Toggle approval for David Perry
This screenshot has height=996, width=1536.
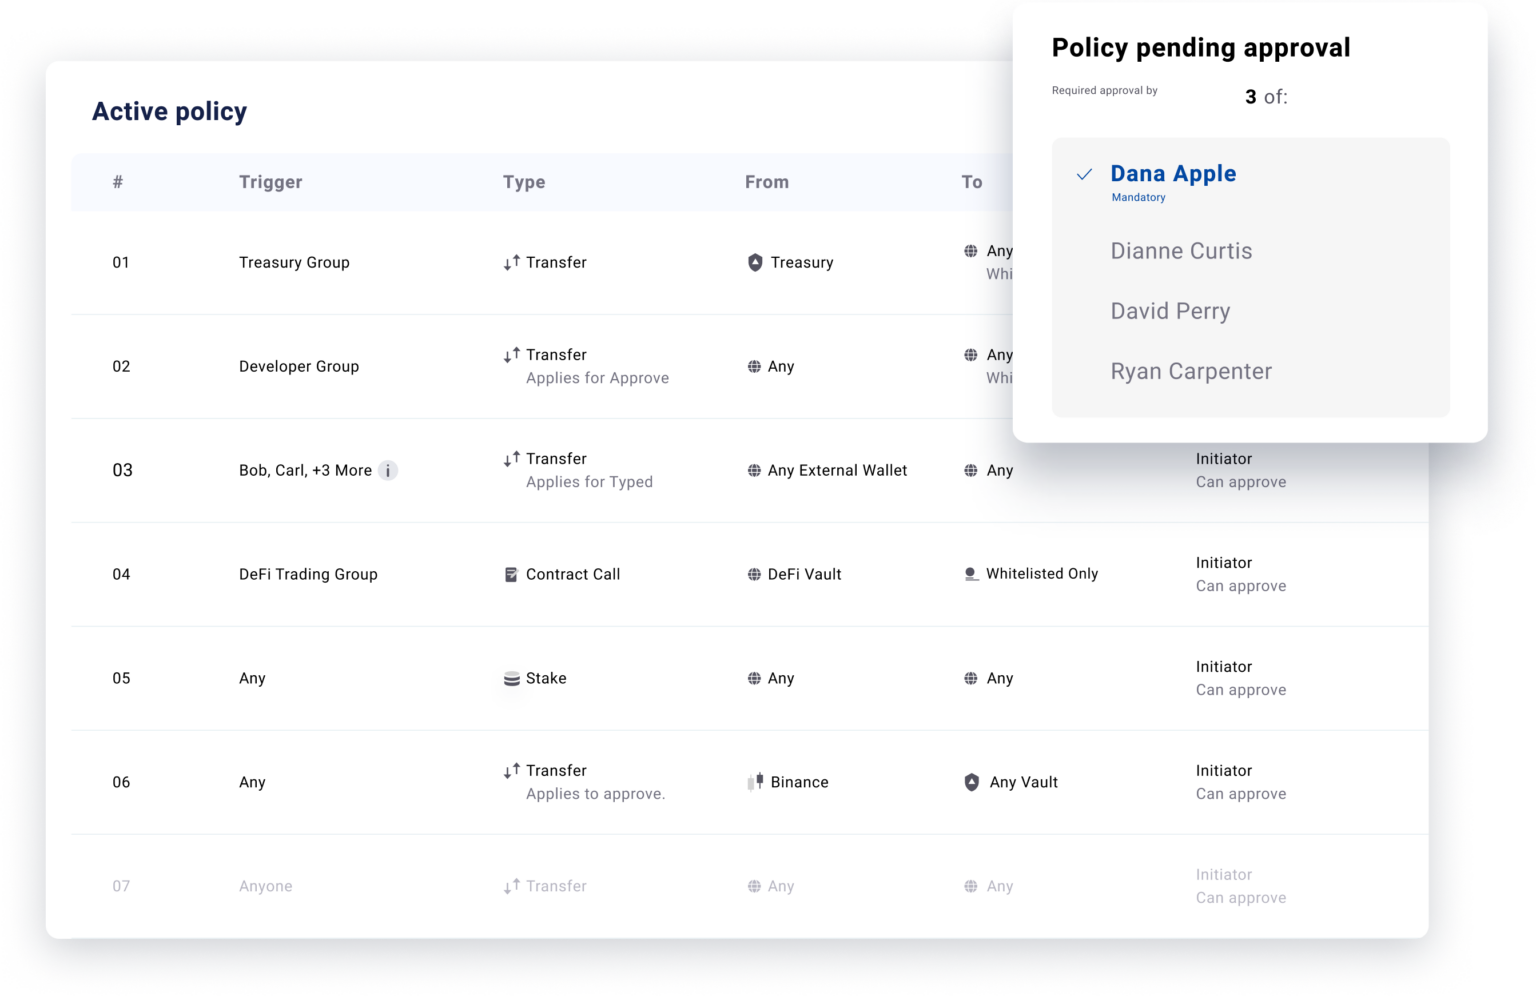coord(1170,311)
